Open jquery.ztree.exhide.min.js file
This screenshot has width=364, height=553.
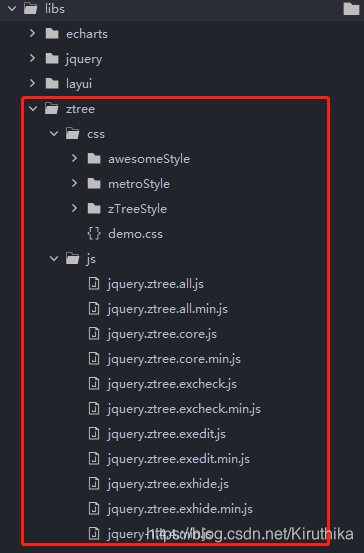tap(180, 509)
